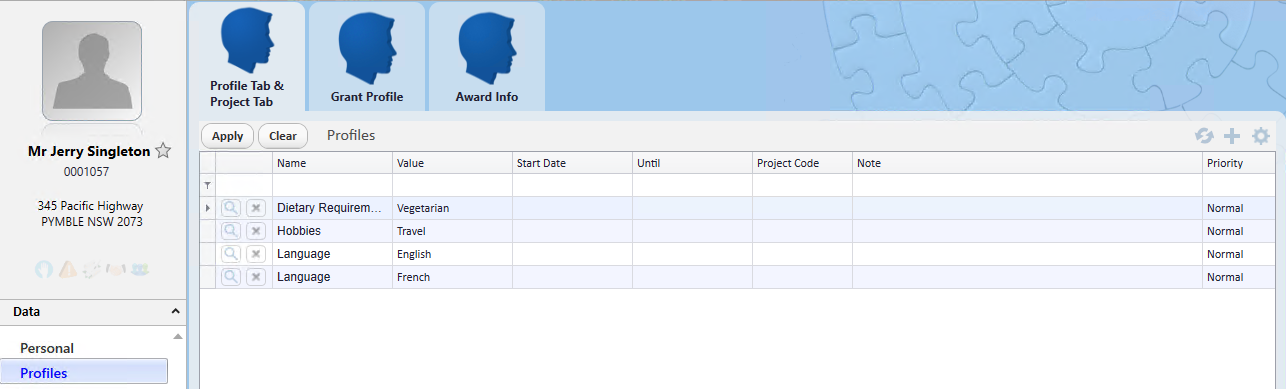Collapse the Data section chevron

[176, 312]
